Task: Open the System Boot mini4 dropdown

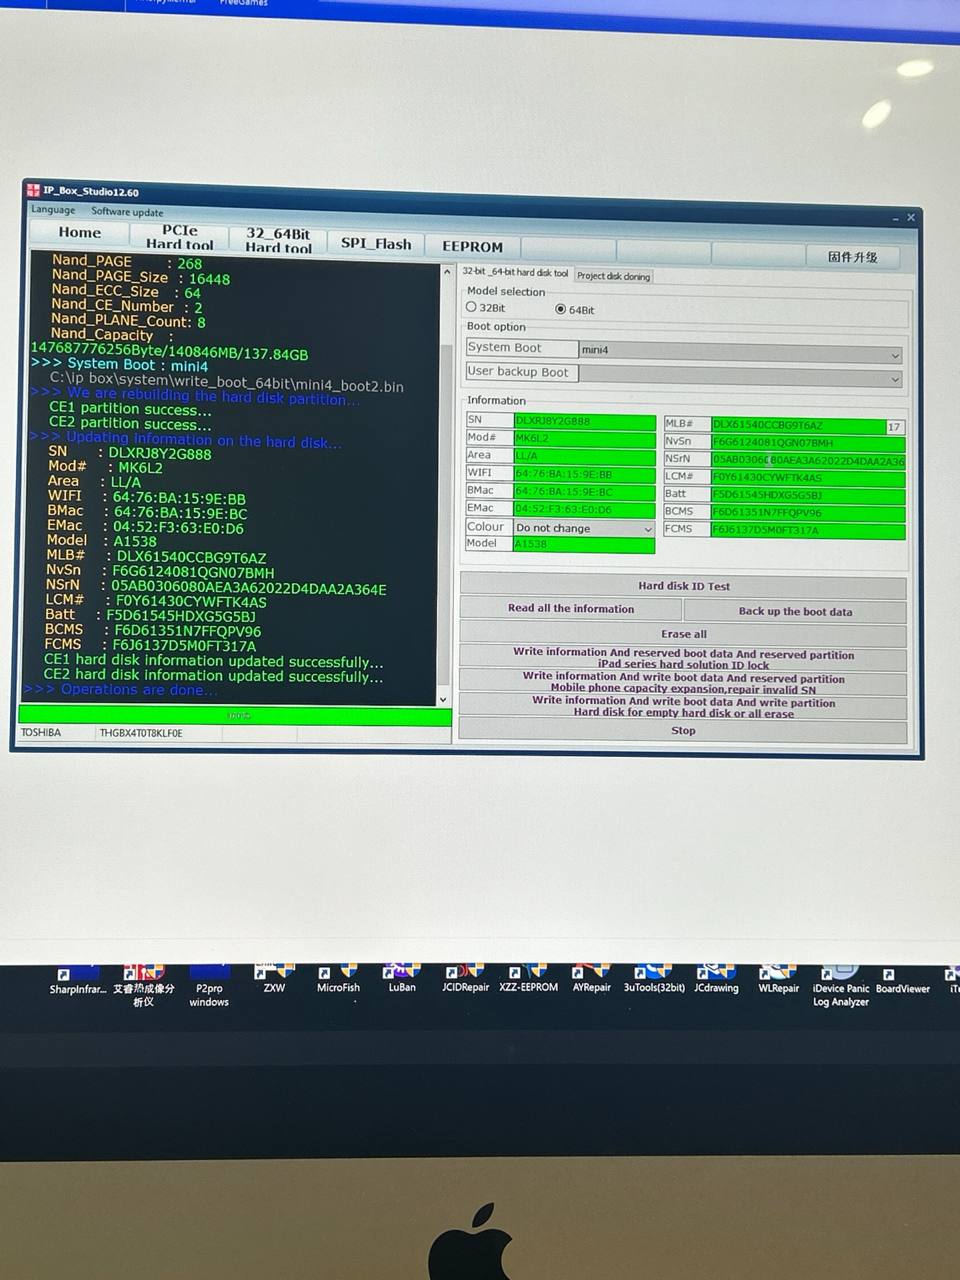Action: tap(741, 351)
